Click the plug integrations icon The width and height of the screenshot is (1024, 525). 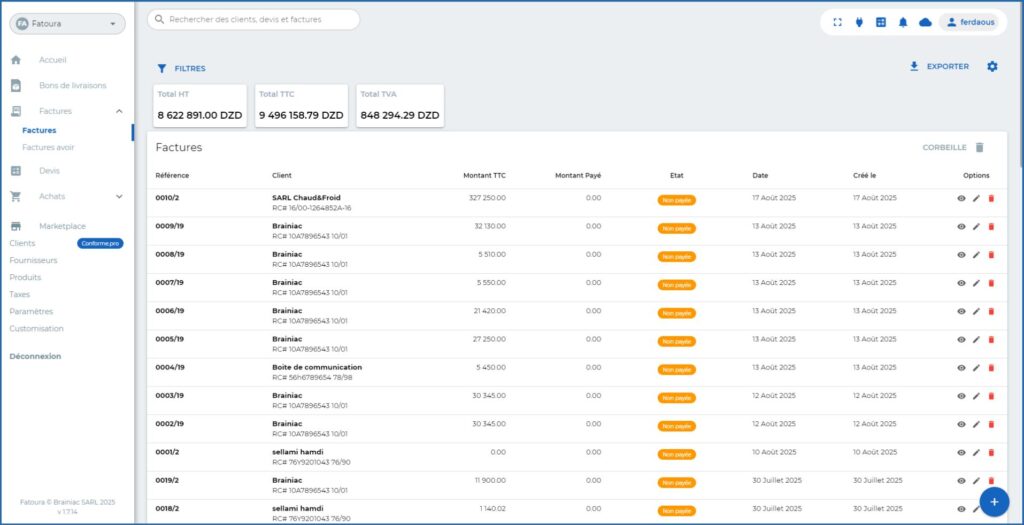click(x=859, y=22)
